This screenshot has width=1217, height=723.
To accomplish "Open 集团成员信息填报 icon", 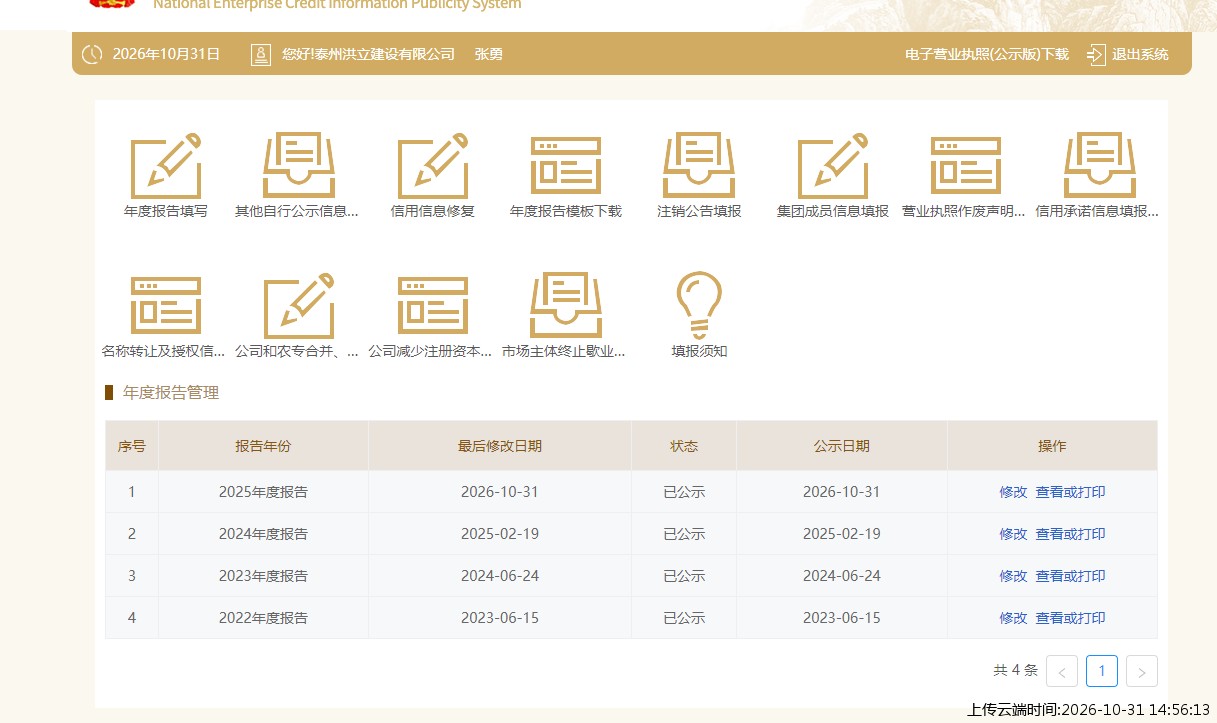I will pos(832,165).
